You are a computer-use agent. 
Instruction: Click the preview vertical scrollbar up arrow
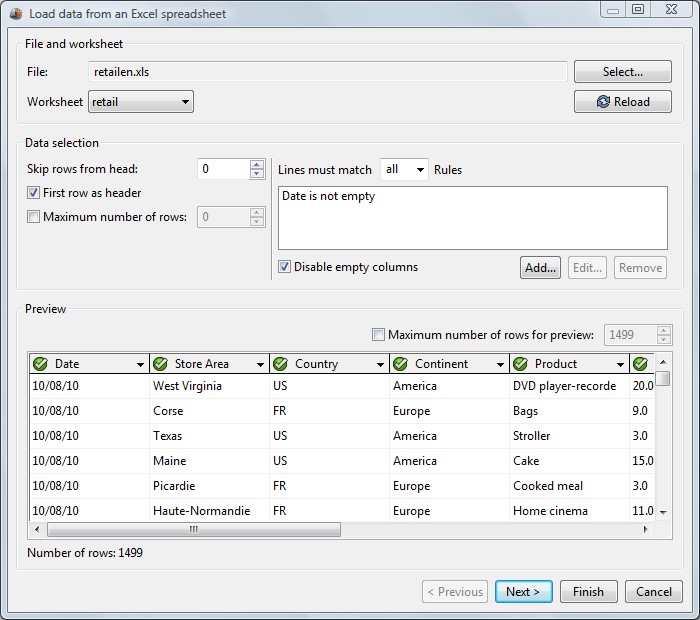click(x=663, y=362)
